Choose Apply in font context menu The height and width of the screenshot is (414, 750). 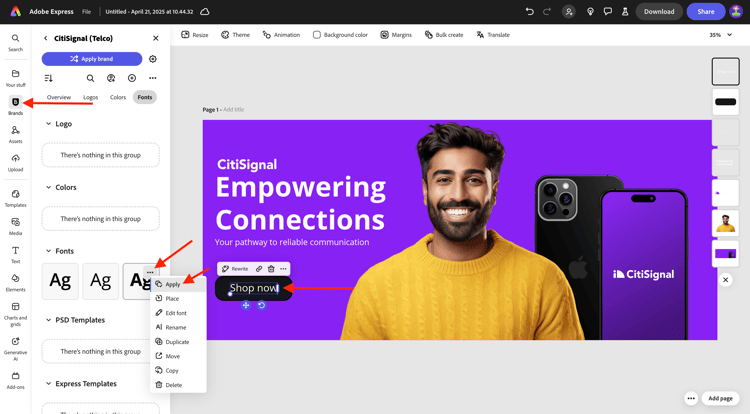point(178,284)
